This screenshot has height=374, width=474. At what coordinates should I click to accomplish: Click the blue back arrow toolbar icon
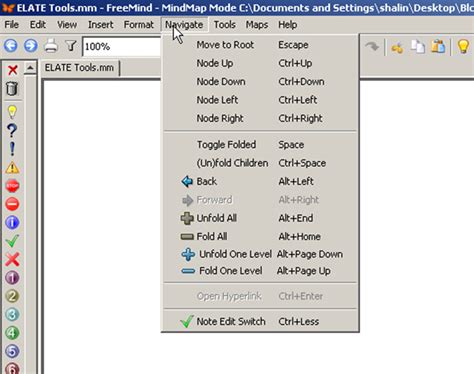[11, 46]
